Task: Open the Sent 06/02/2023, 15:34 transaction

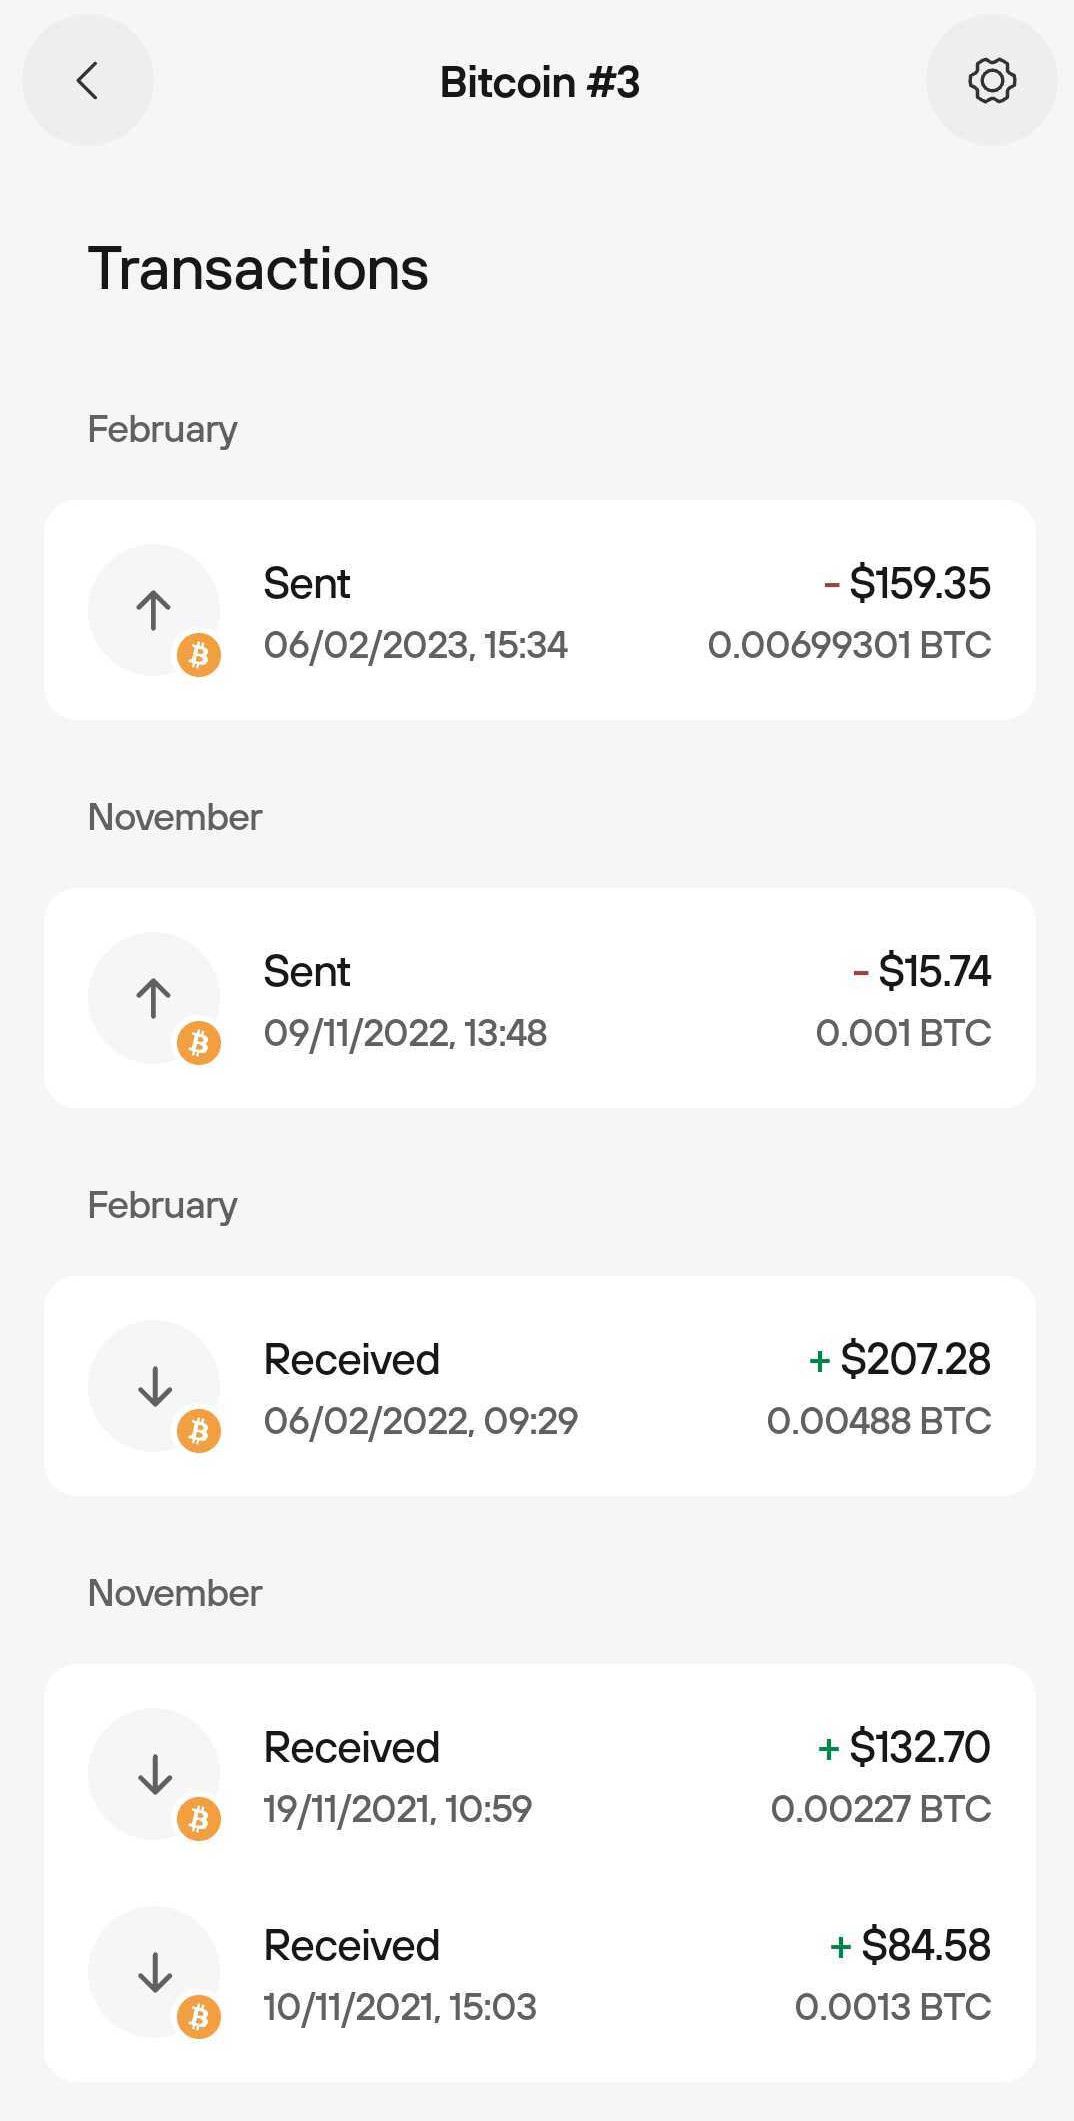Action: 540,610
